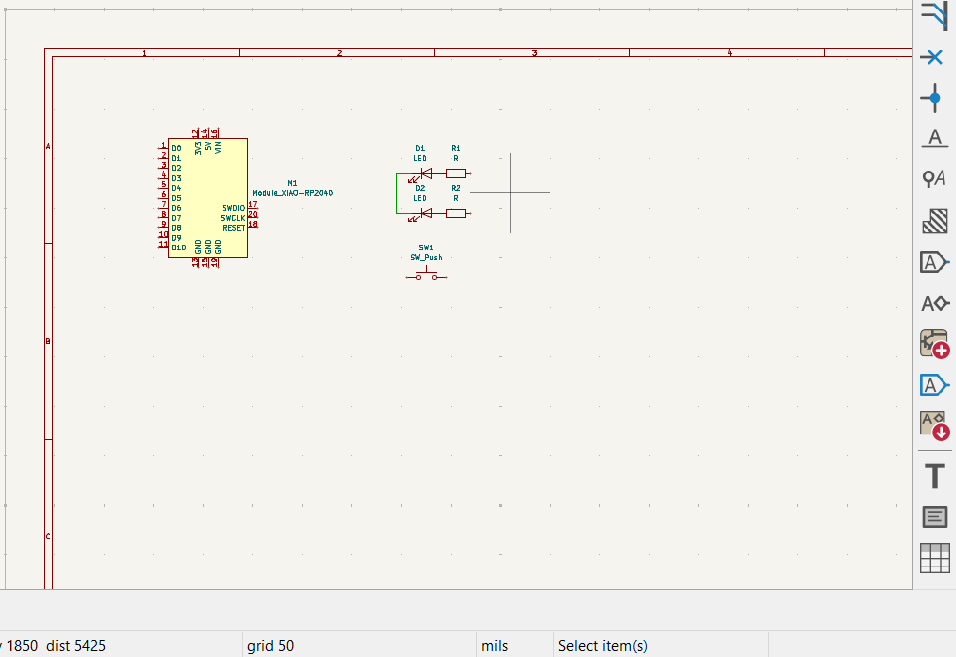Select the rule area hatch tool

[x=934, y=221]
